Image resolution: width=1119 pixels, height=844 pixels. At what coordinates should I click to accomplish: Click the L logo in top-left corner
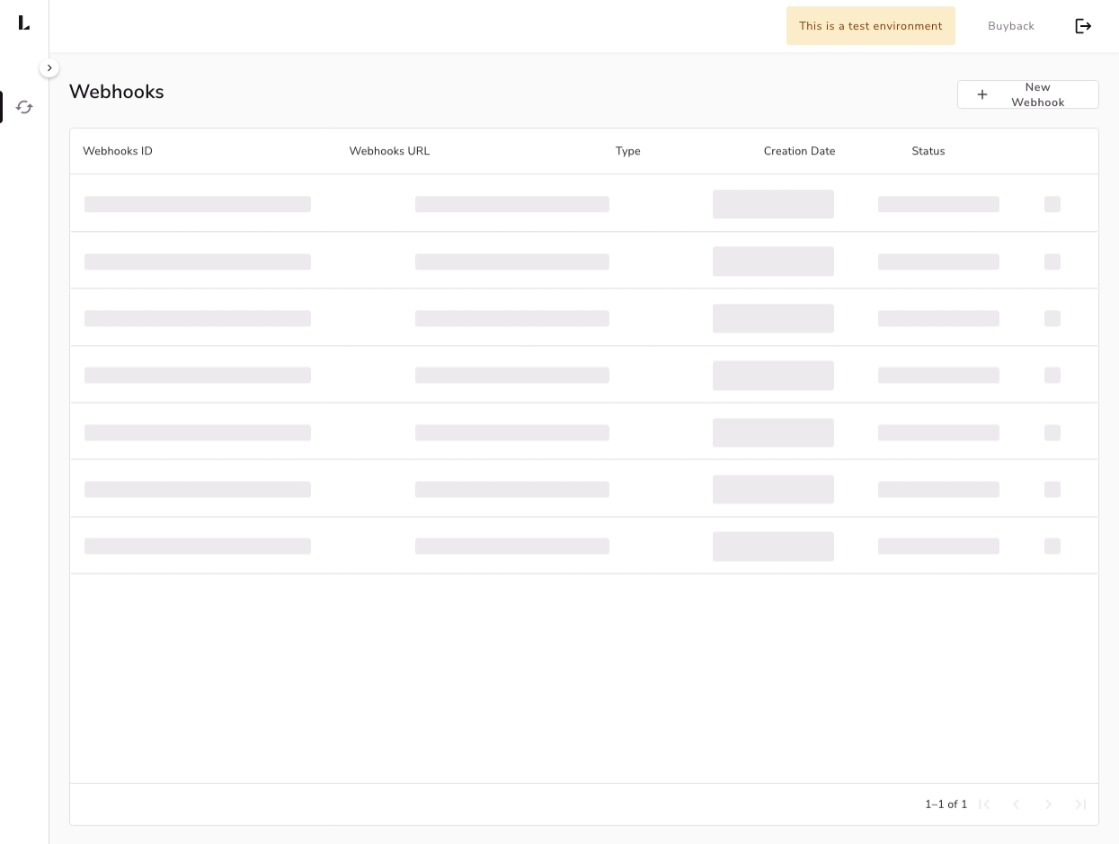click(24, 24)
